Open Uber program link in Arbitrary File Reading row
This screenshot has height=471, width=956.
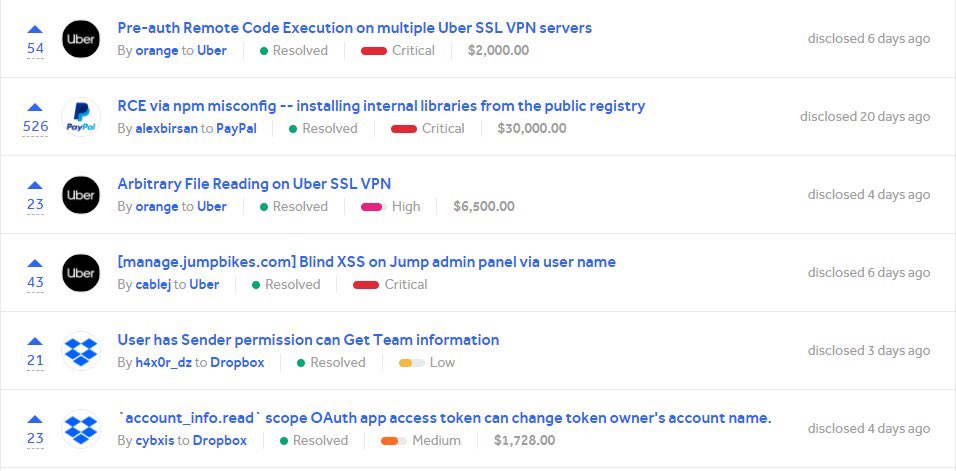(x=212, y=207)
